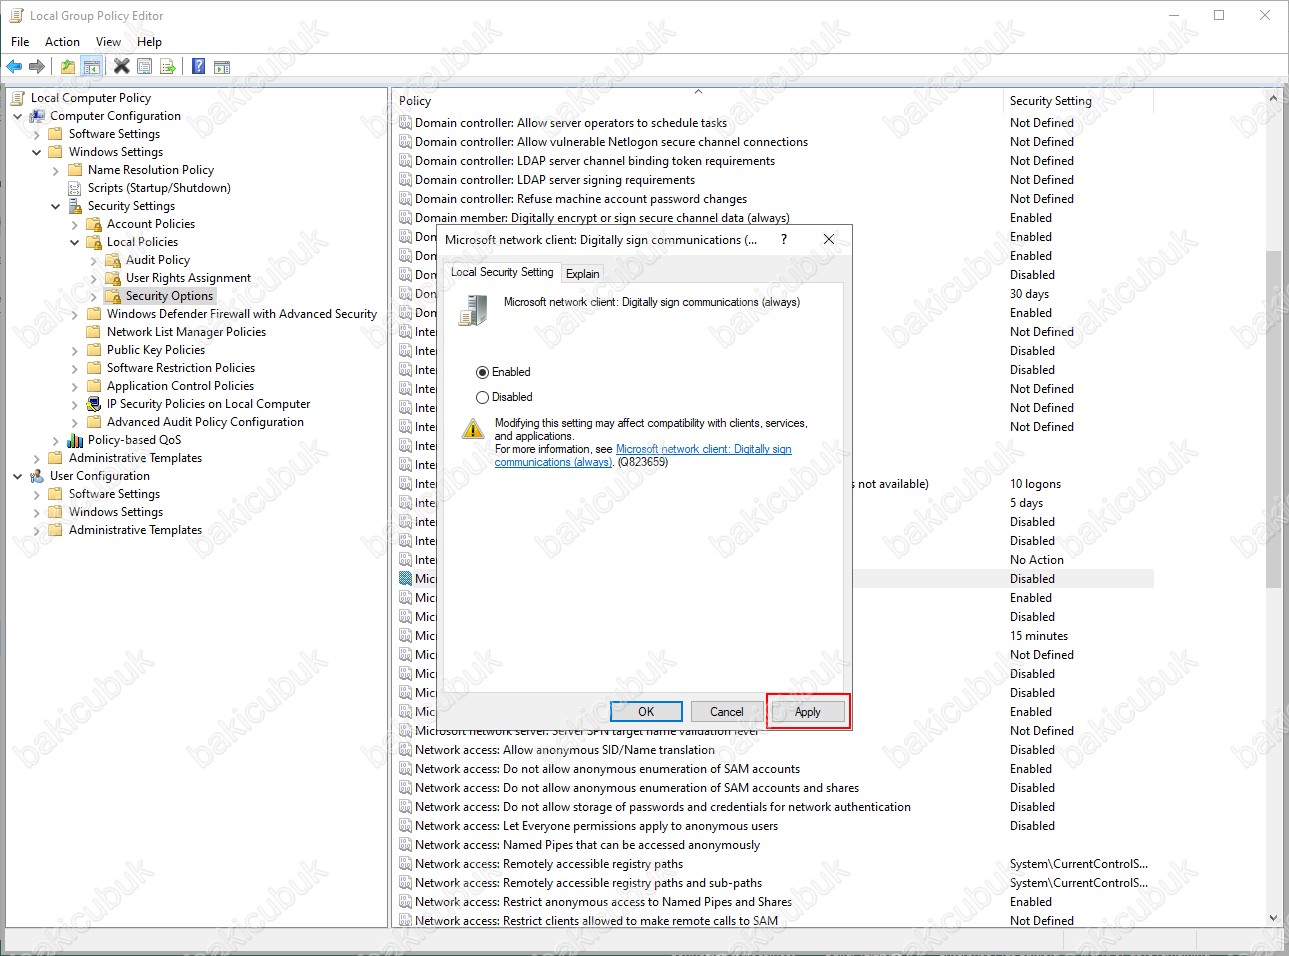The height and width of the screenshot is (956, 1289).
Task: Click the policy list vertical scrollbar thumb
Action: [x=1273, y=419]
